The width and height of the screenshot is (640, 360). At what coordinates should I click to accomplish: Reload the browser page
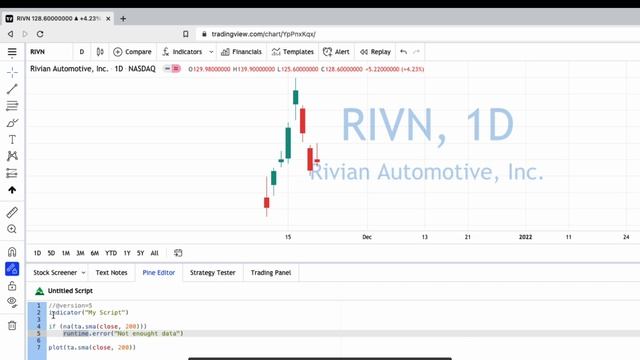[x=40, y=34]
